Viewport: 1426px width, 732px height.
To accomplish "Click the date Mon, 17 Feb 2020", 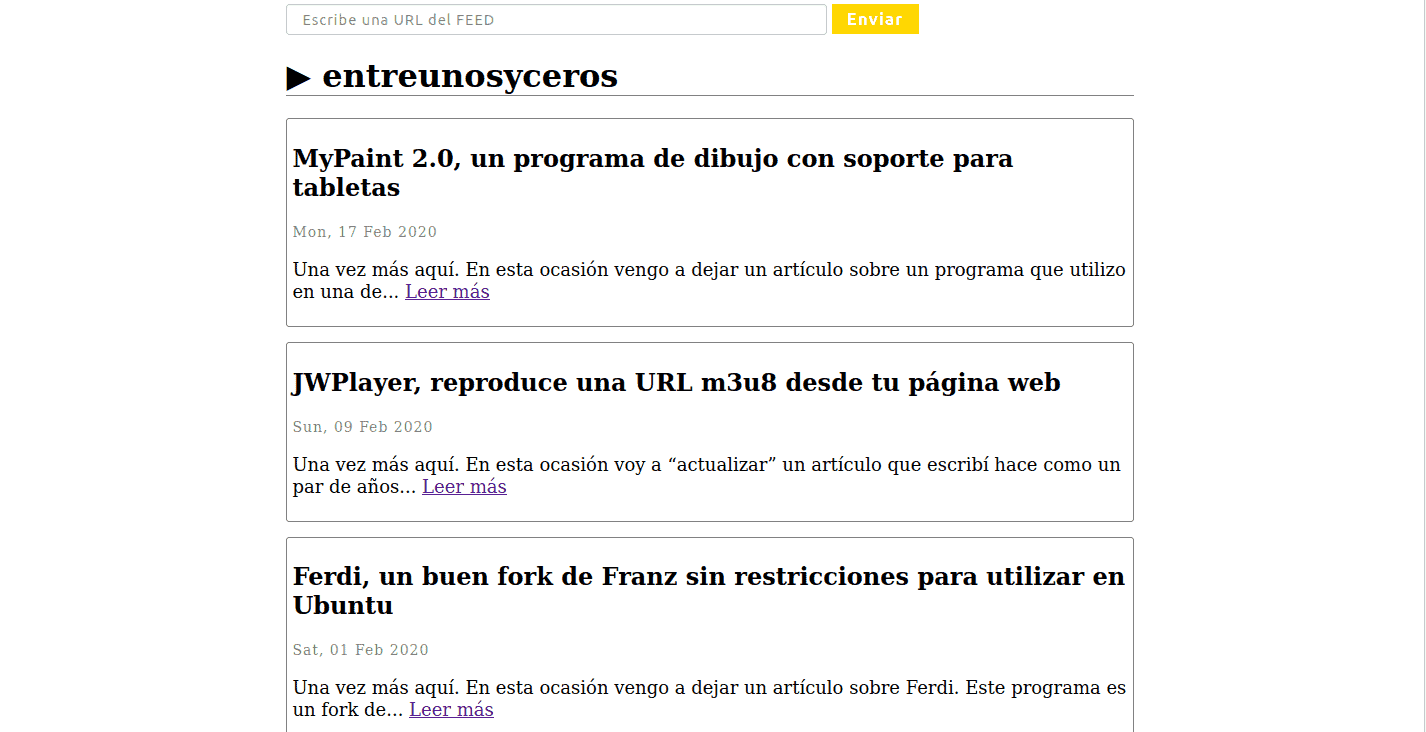I will point(364,231).
